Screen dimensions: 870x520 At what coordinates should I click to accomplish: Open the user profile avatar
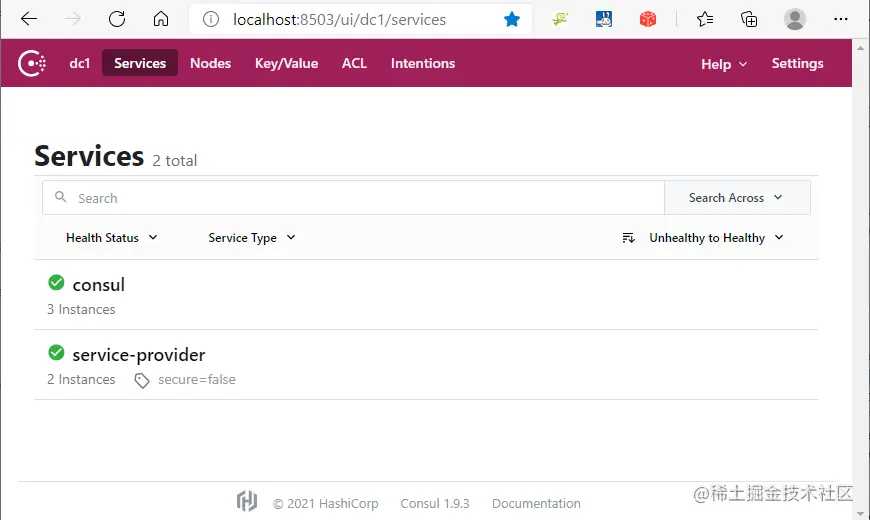click(795, 19)
